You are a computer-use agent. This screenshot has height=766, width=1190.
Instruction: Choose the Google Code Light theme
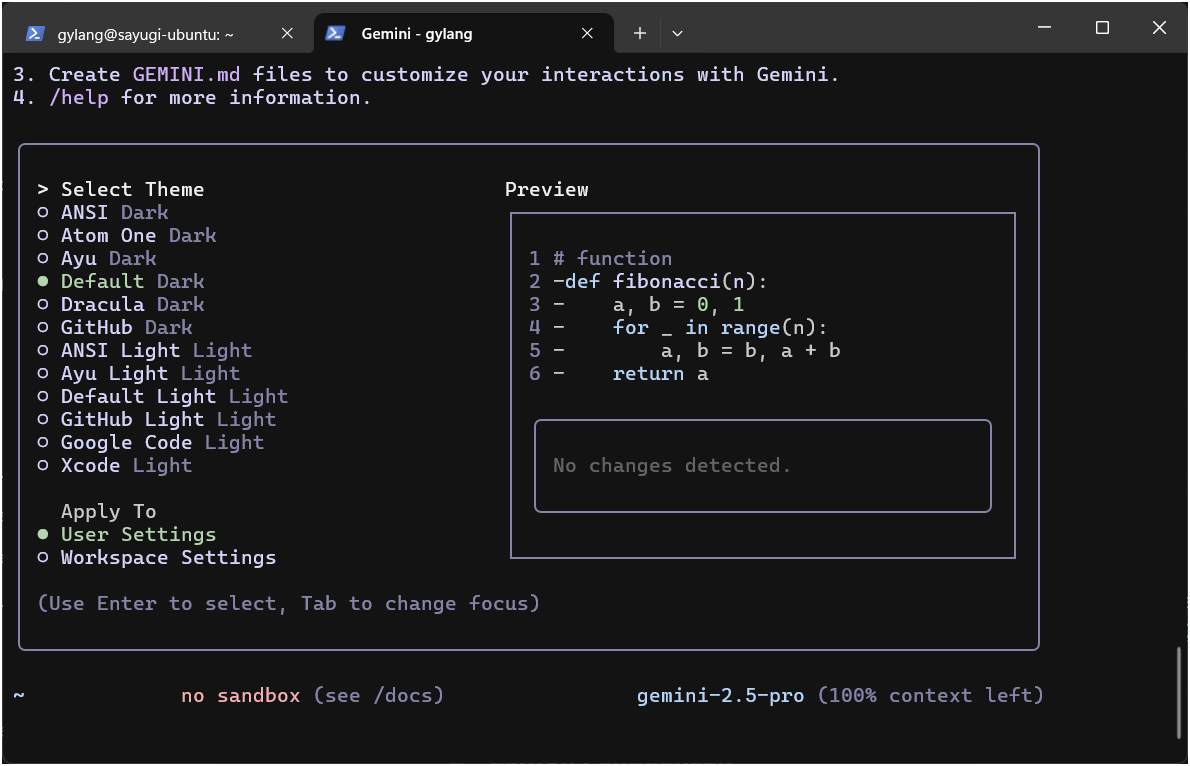(162, 442)
